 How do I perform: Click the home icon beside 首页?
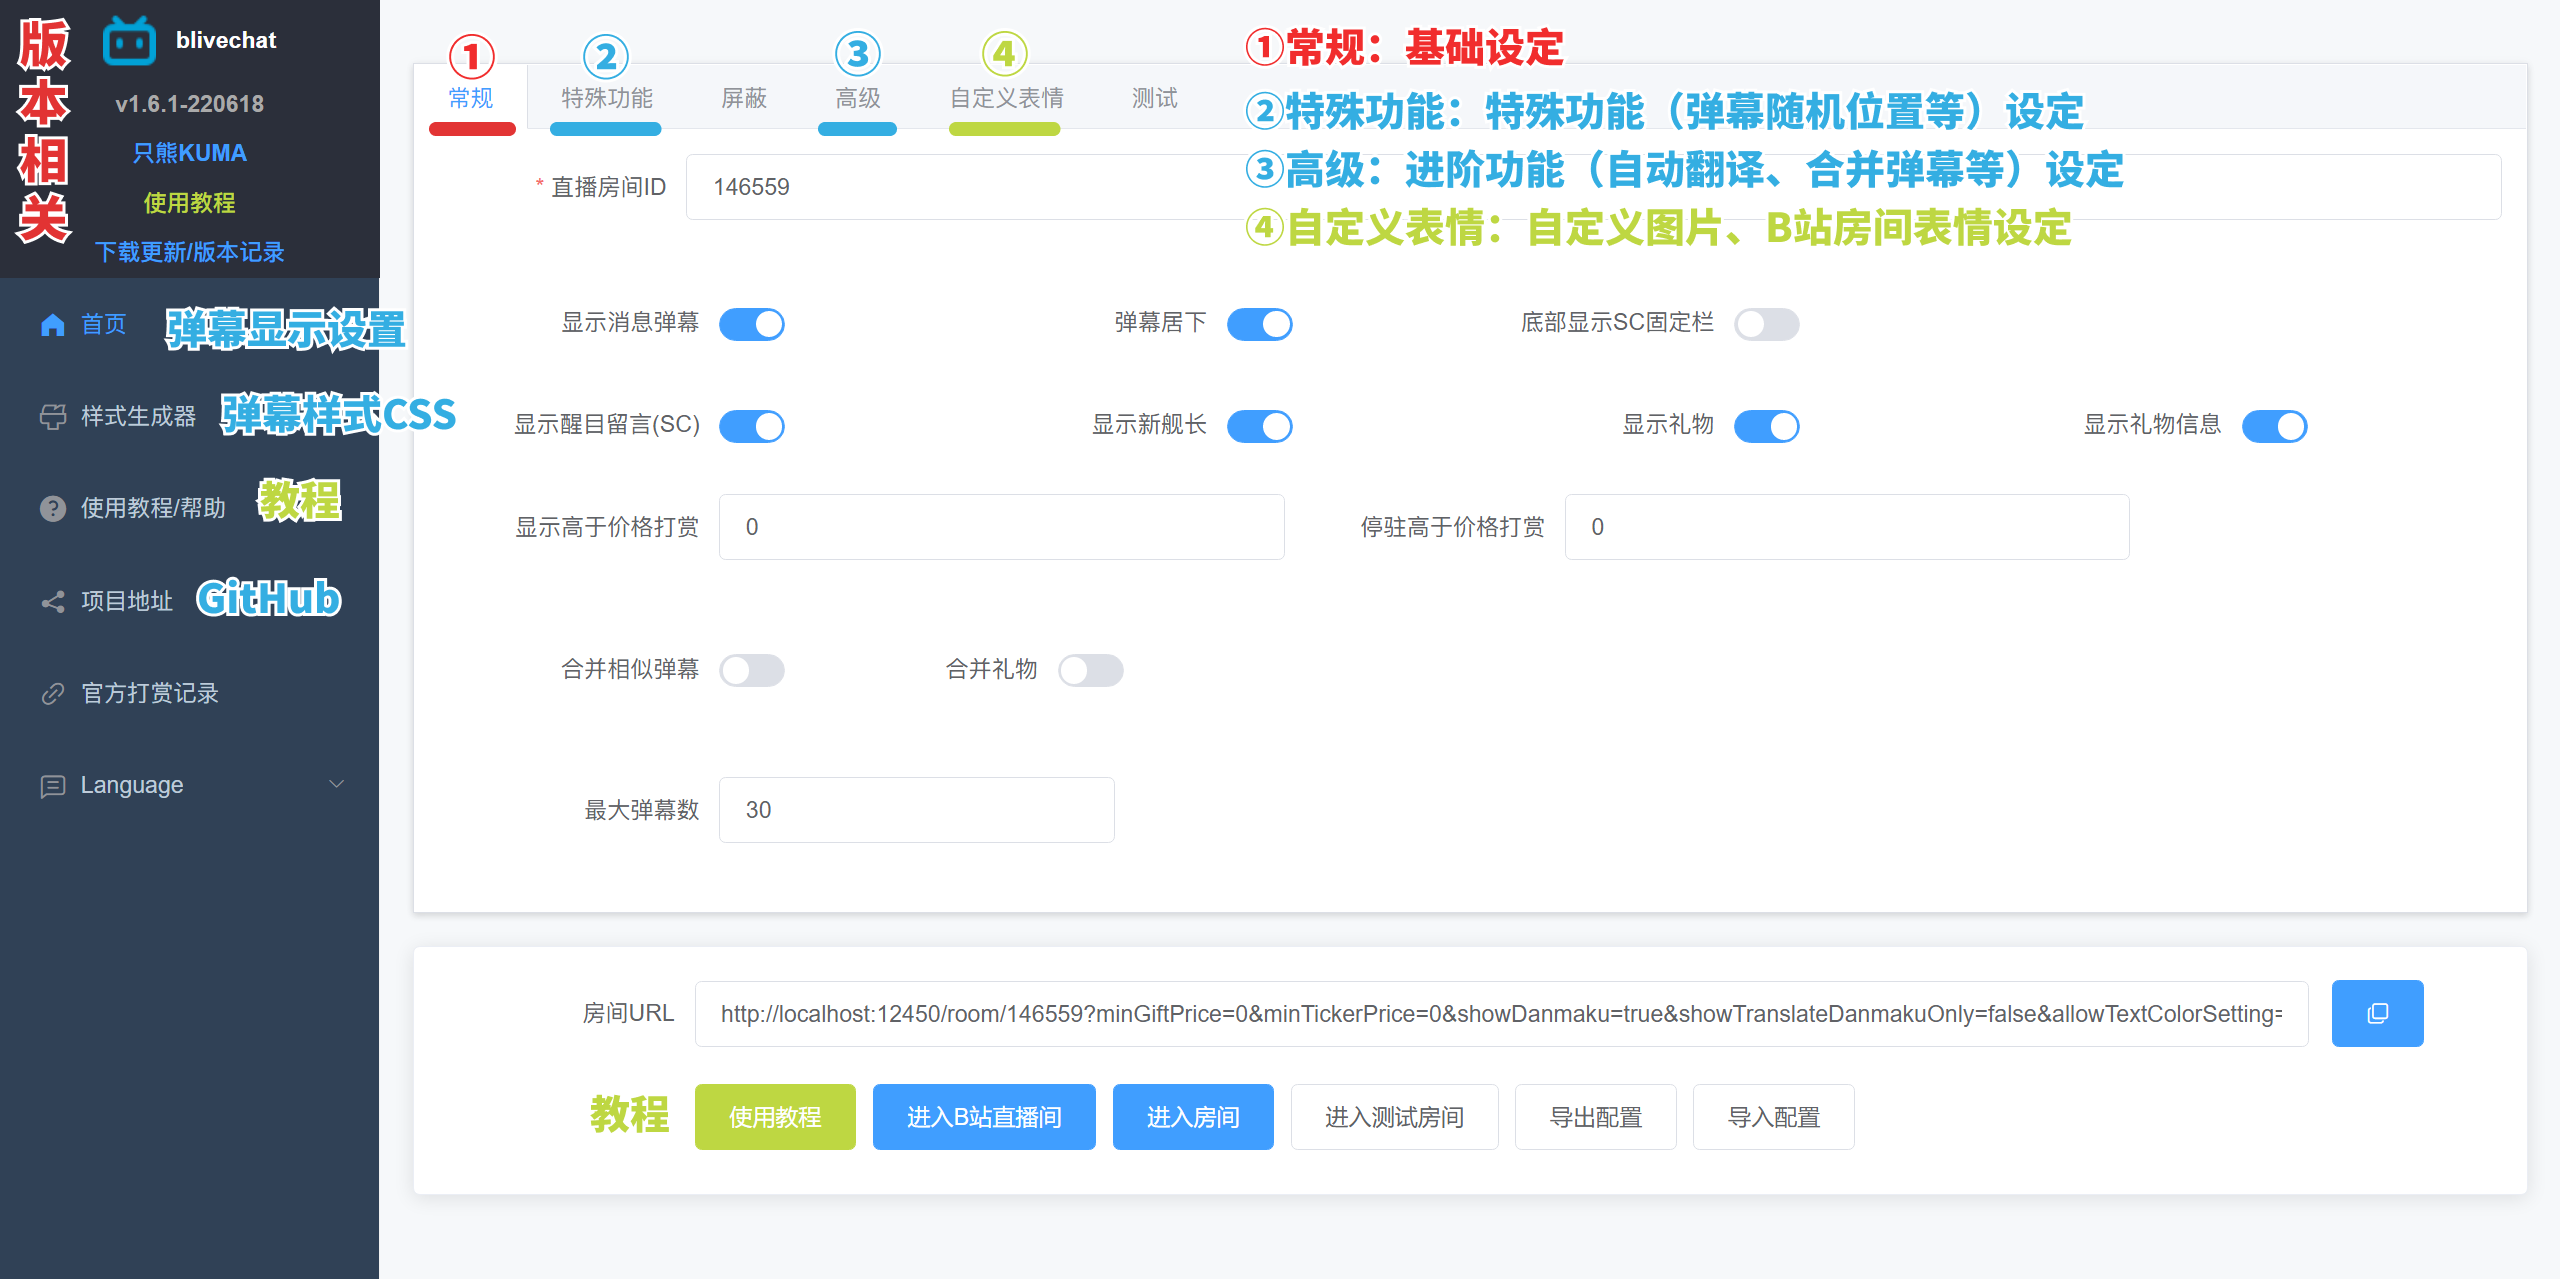[53, 325]
